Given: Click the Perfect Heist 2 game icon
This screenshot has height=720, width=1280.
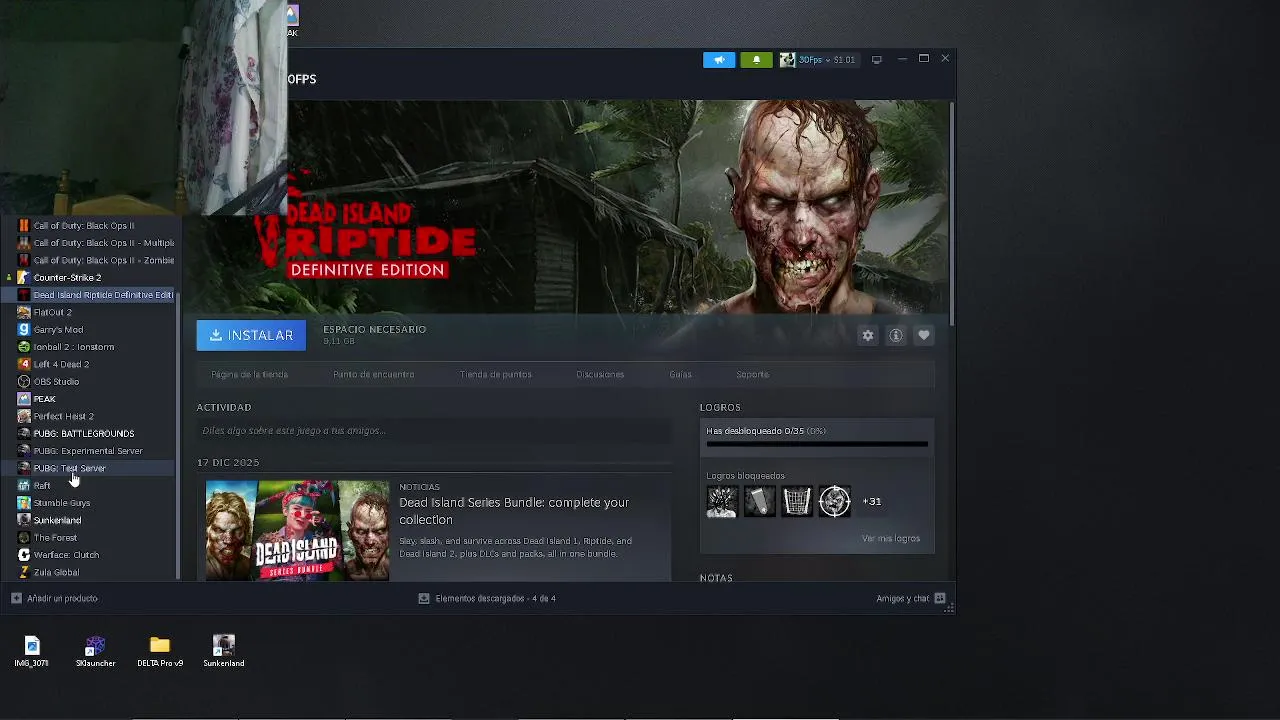Looking at the screenshot, I should point(24,416).
